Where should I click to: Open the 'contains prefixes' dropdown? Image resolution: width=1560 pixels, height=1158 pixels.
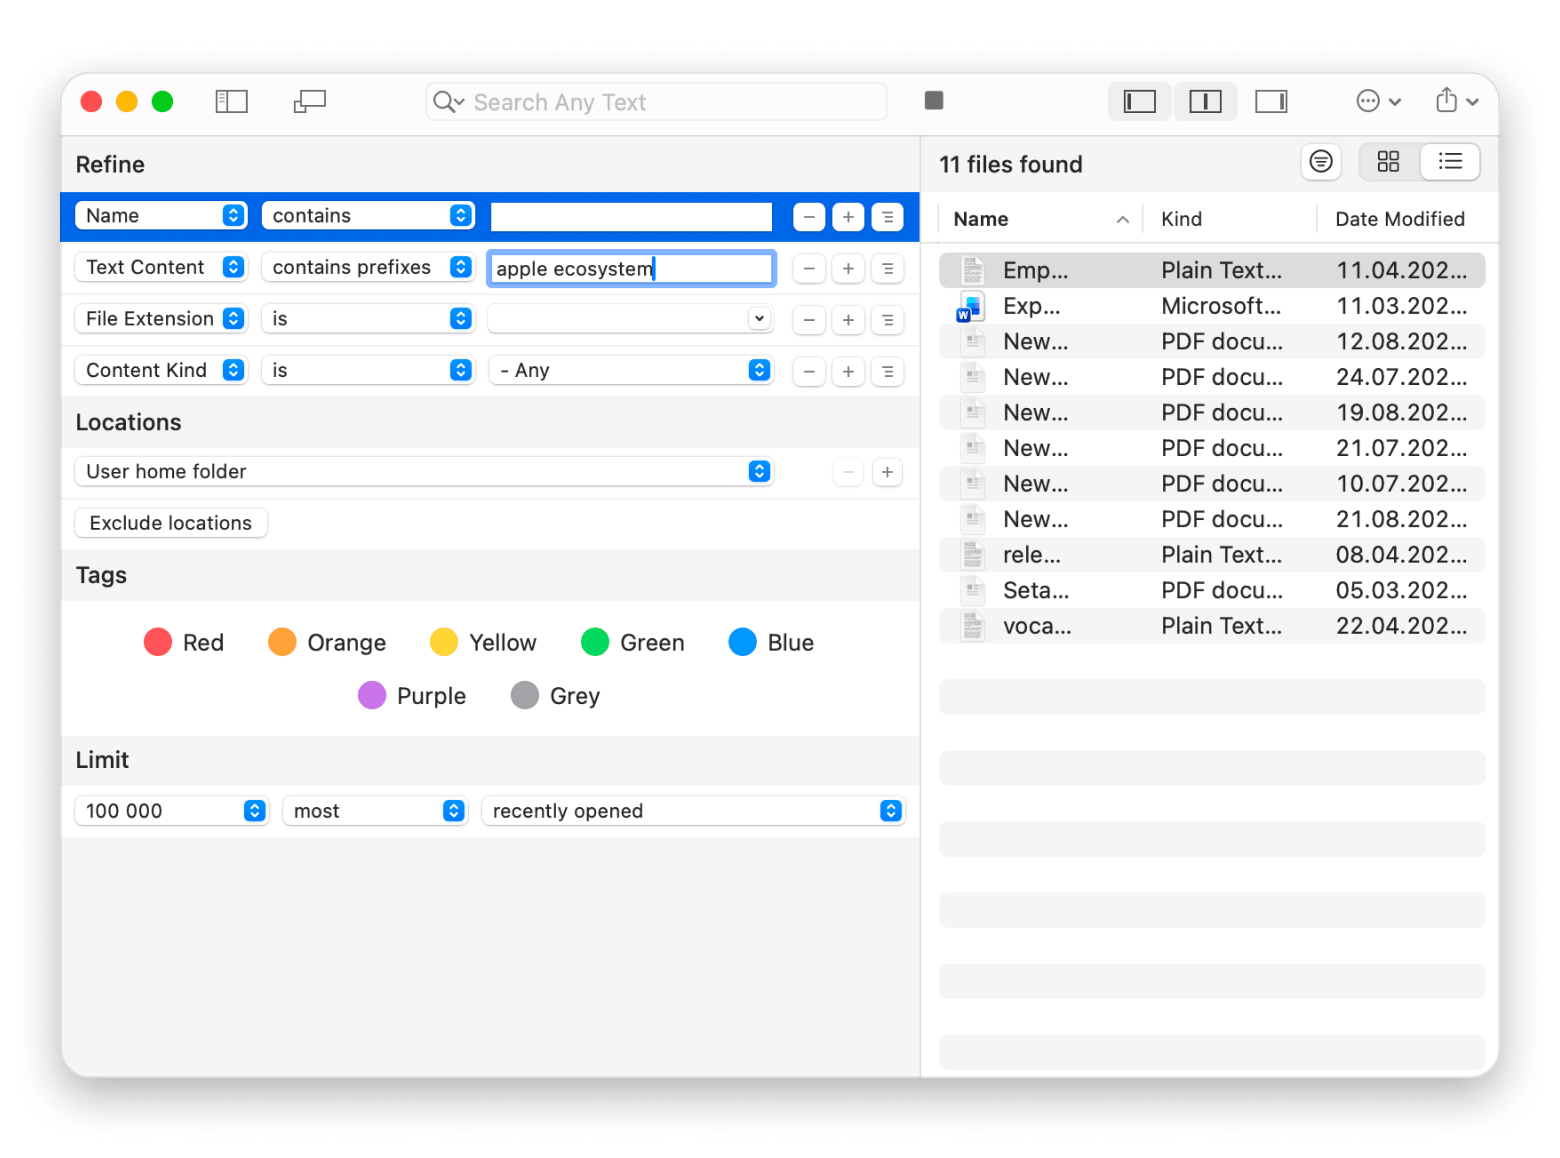(367, 267)
